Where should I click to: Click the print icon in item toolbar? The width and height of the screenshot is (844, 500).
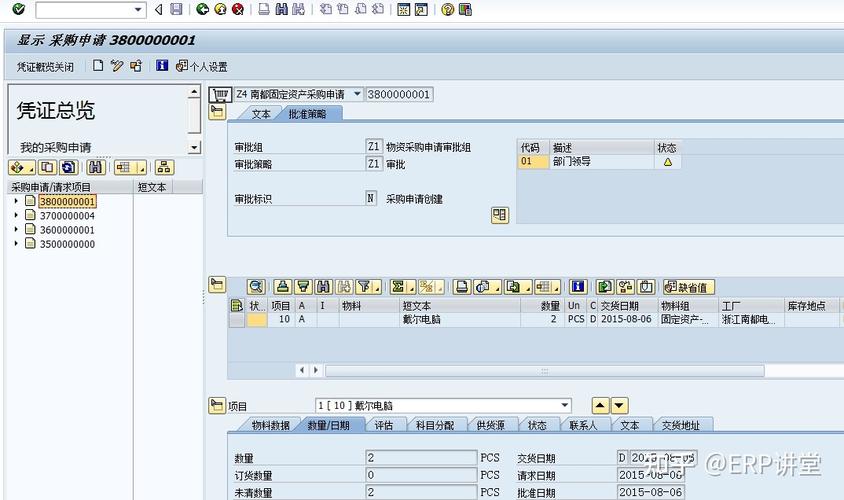coord(461,287)
